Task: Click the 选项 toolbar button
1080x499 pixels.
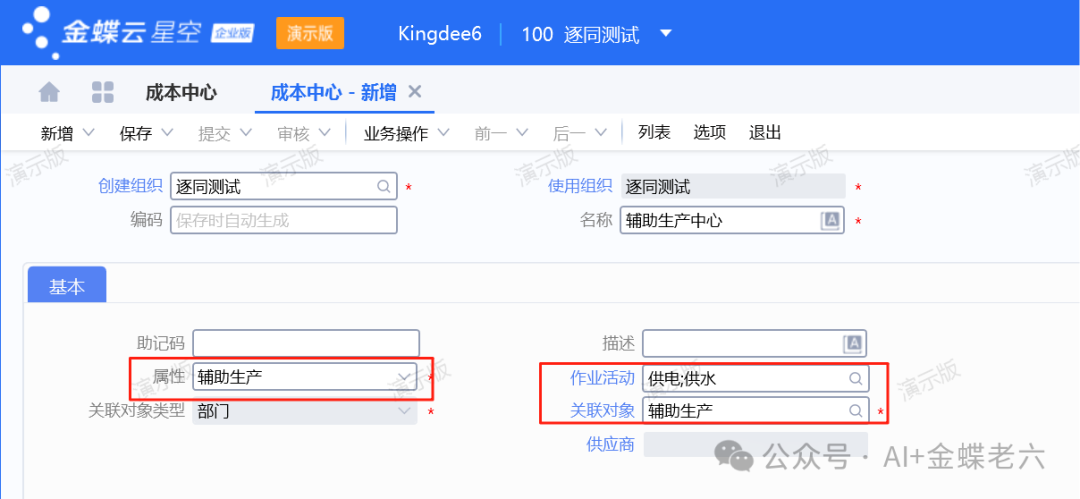Action: tap(709, 133)
